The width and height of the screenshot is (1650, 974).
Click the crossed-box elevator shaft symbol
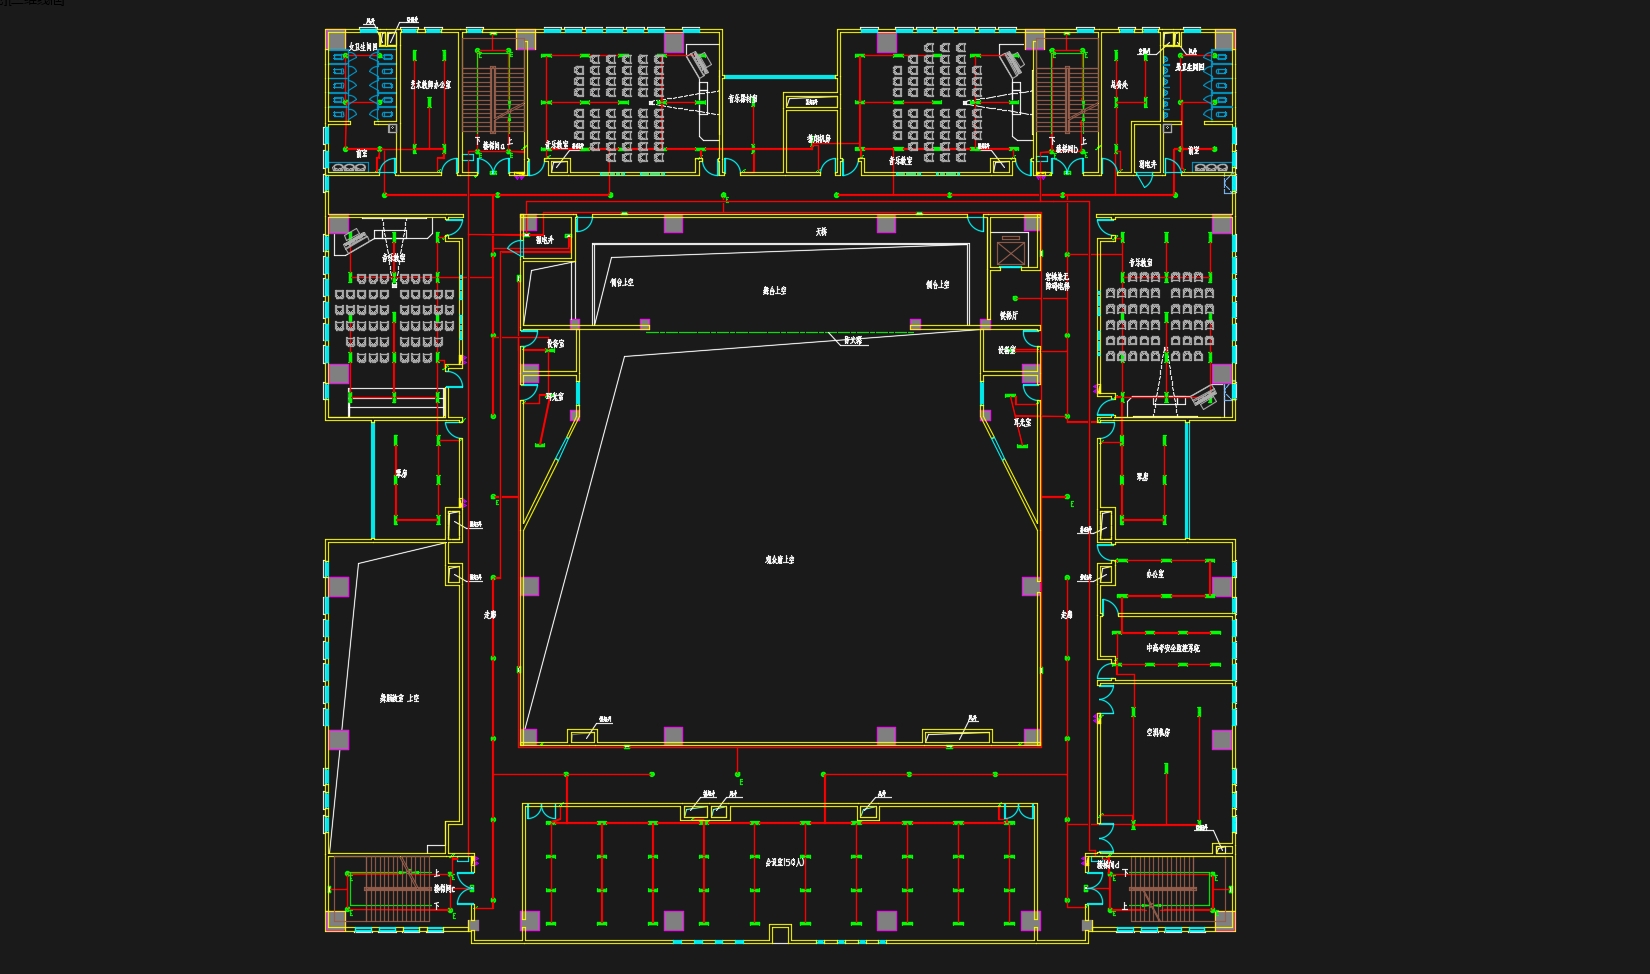pyautogui.click(x=1010, y=251)
